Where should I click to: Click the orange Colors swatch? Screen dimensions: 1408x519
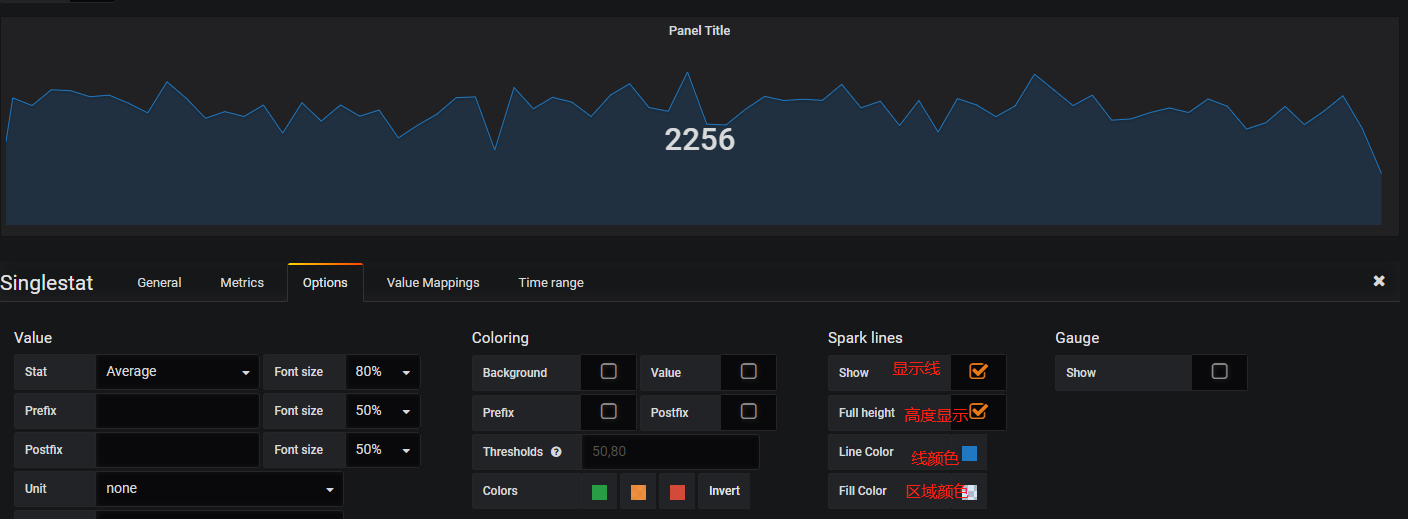coord(639,492)
